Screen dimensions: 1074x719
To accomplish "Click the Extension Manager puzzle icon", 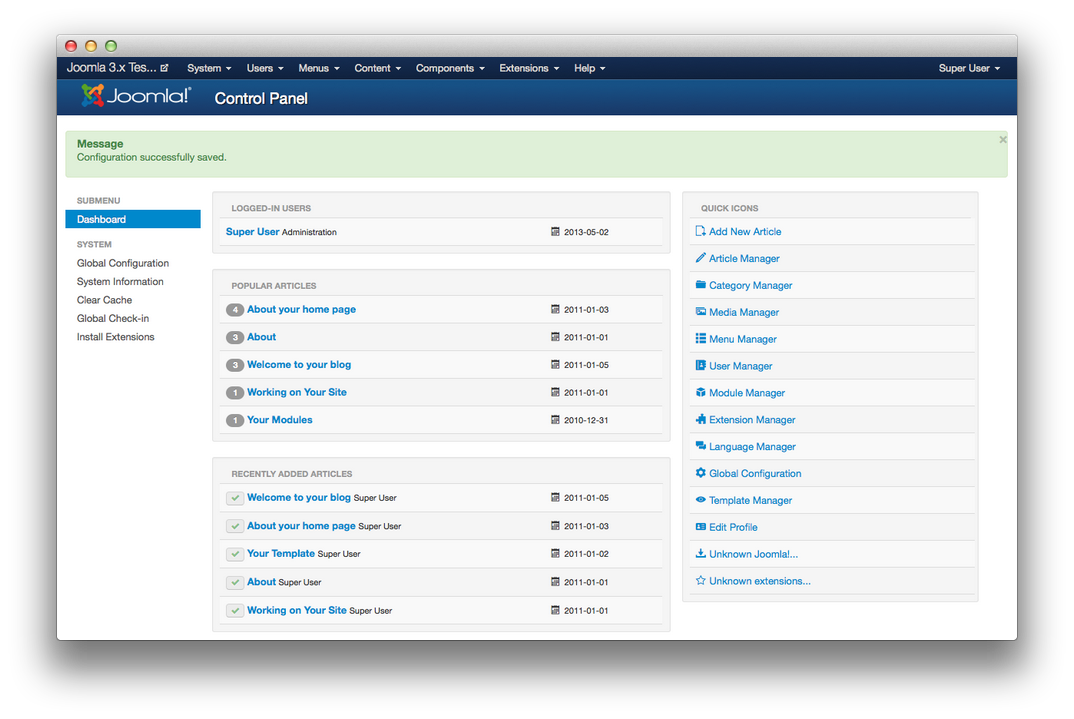I will (x=701, y=420).
